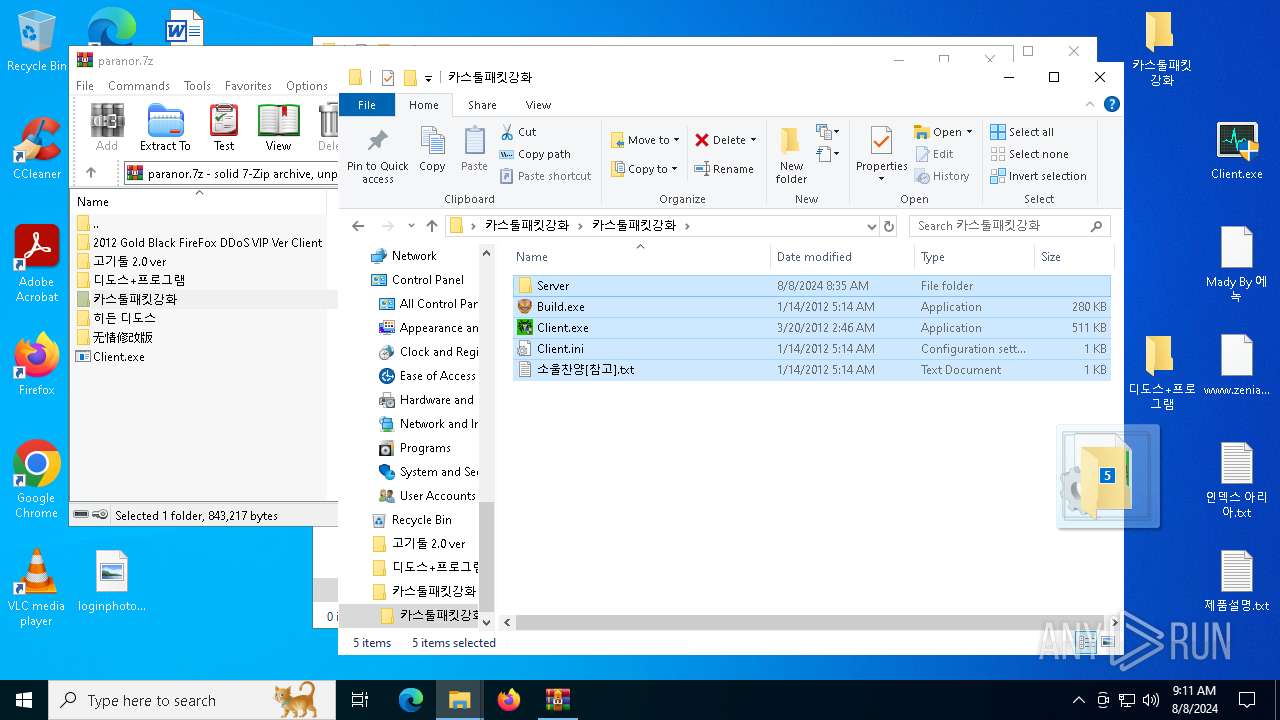Click the Cut command

(519, 132)
